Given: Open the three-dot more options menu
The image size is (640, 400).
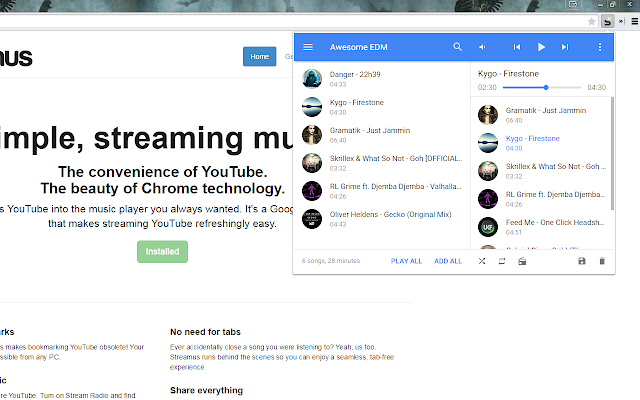Looking at the screenshot, I should click(600, 47).
